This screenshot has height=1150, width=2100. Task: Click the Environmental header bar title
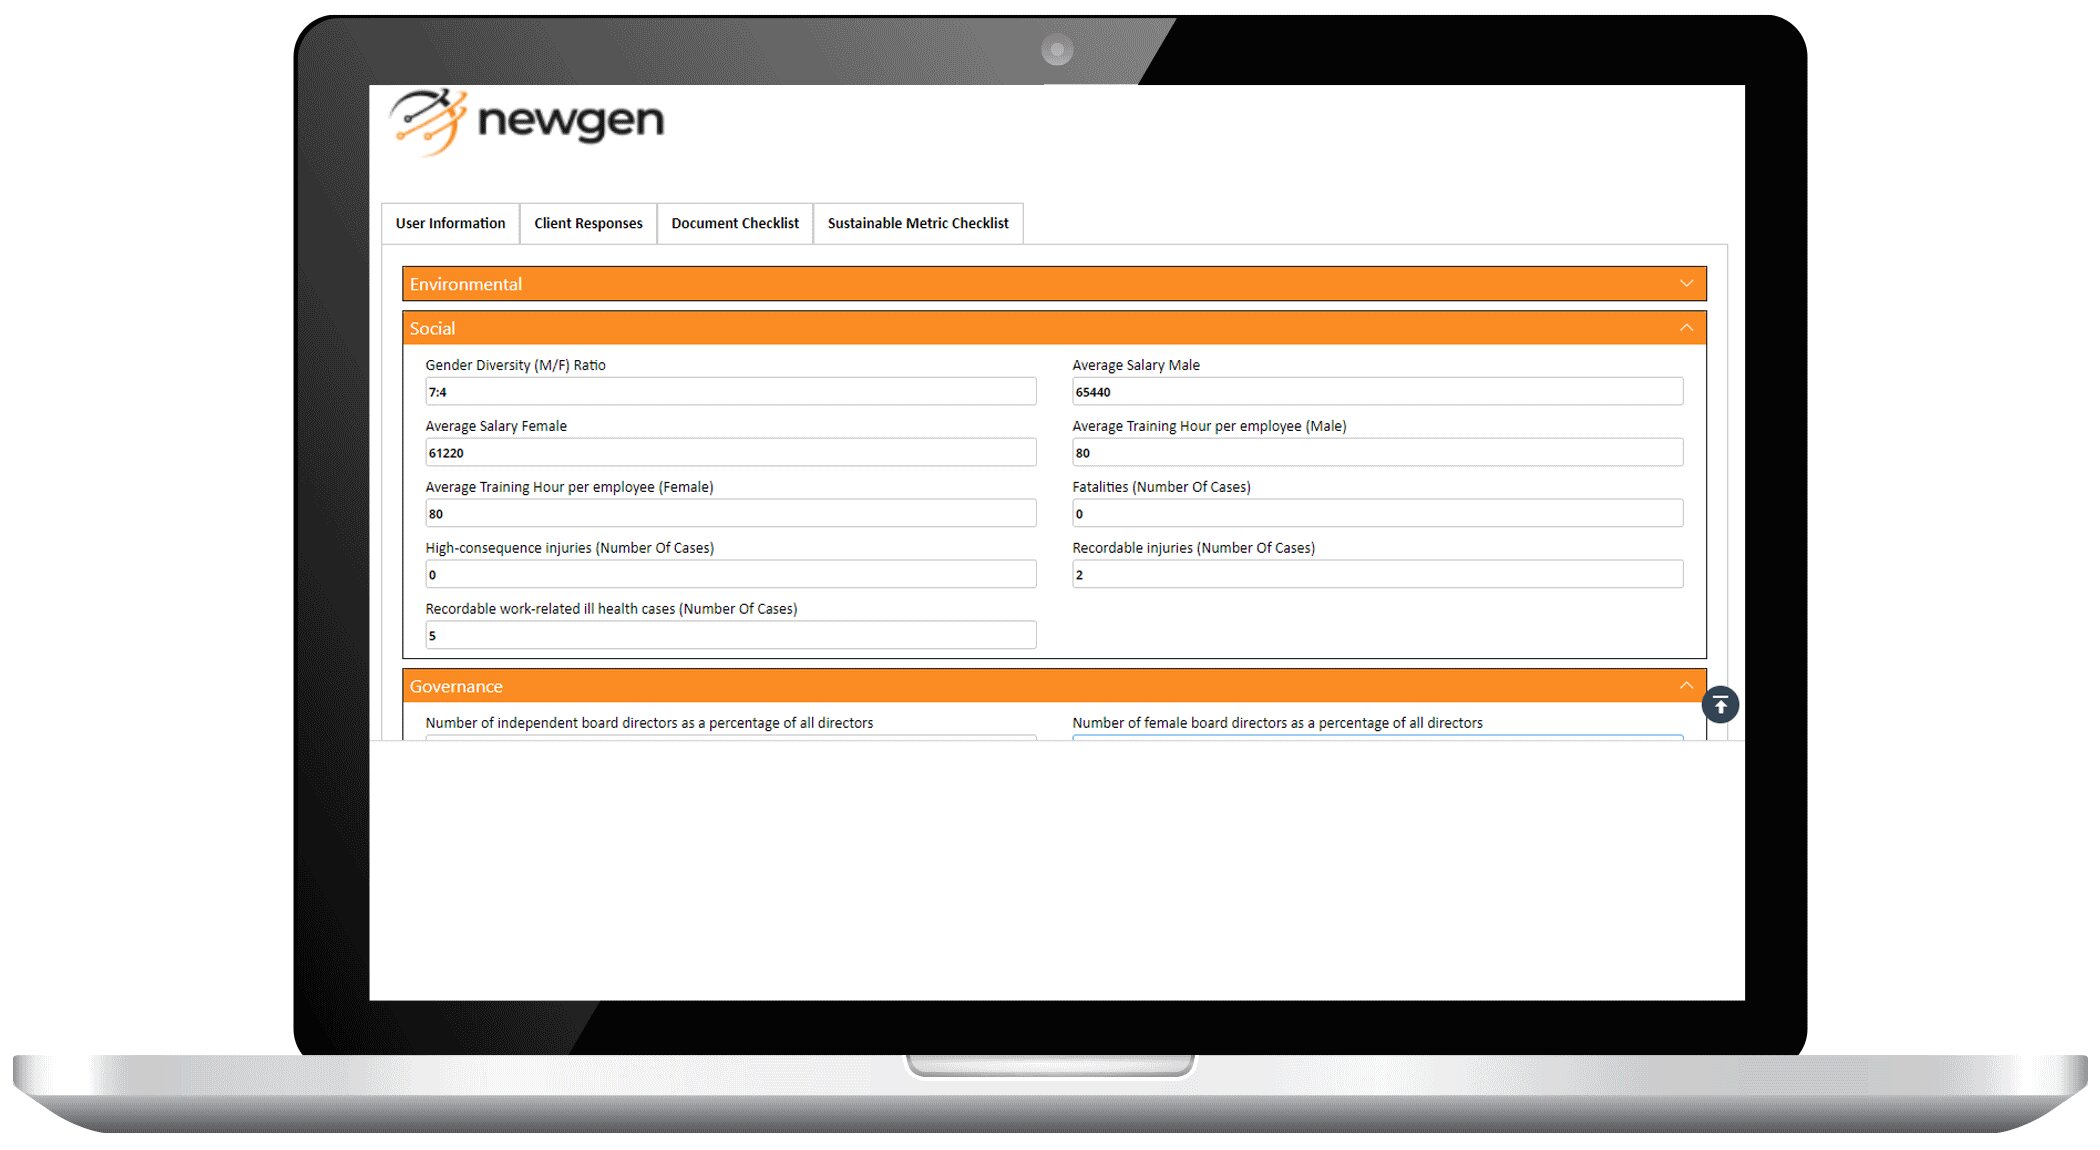(x=466, y=284)
